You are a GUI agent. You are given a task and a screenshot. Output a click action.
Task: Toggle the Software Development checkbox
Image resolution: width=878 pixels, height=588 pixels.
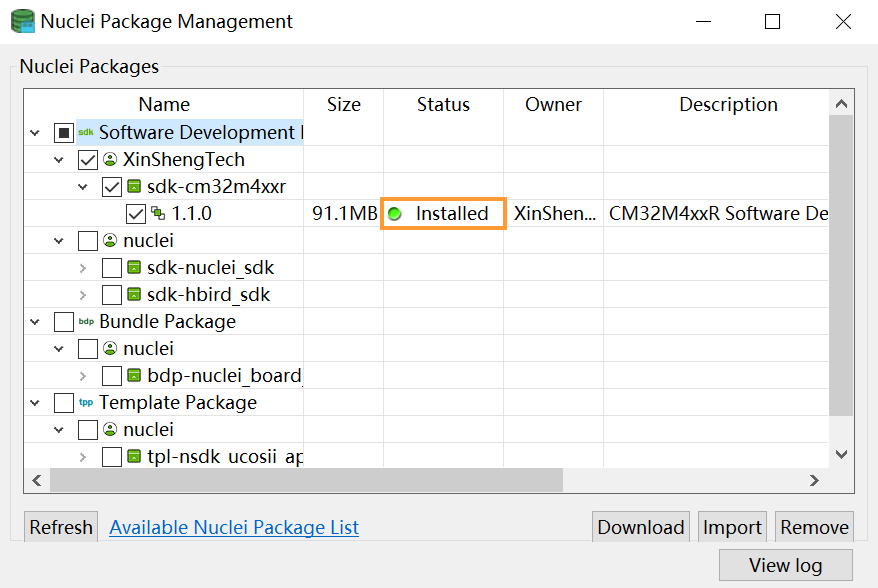pos(64,133)
